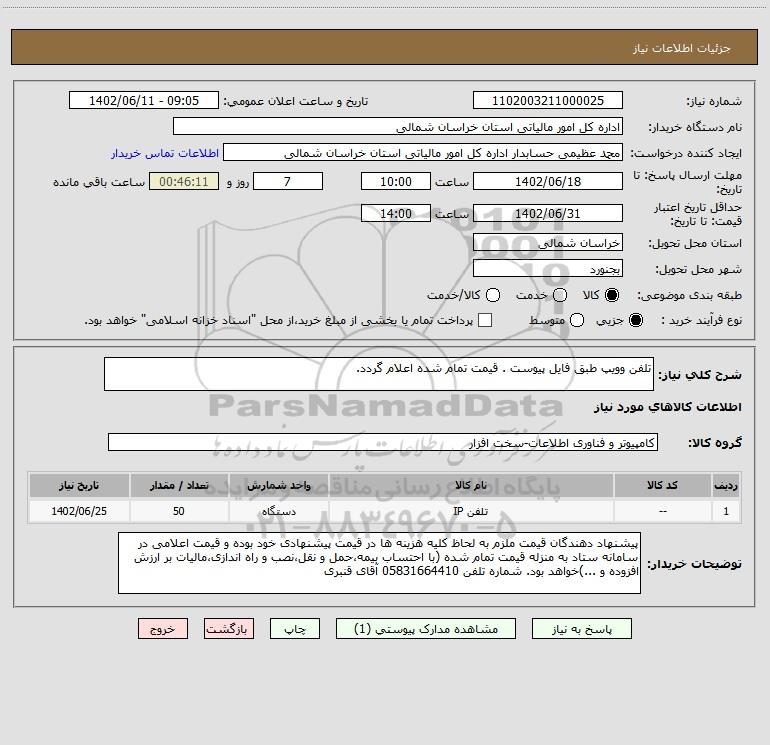This screenshot has width=770, height=745.
Task: Click the remaining days field showing 7
Action: (288, 181)
